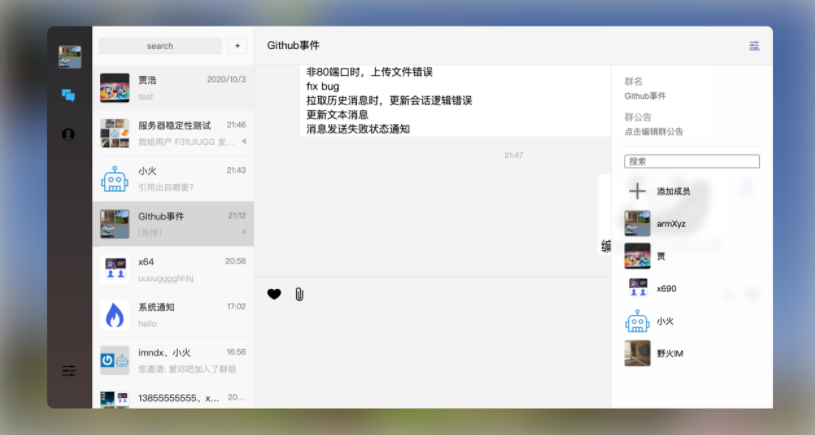
Task: Open 系统通知 conversation
Action: (173, 314)
